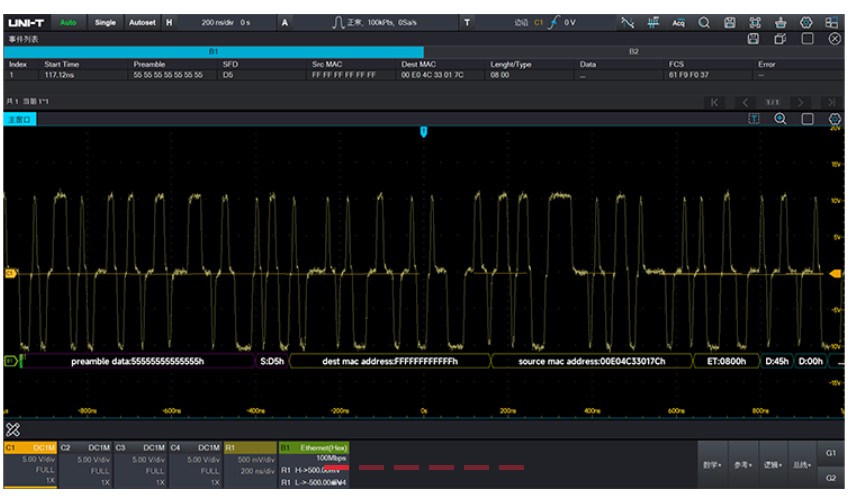
Task: Expand the 总线 bus menu
Action: [803, 465]
